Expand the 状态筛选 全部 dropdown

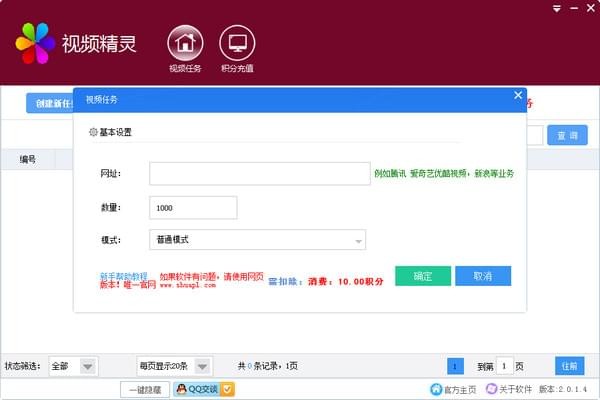coord(73,366)
